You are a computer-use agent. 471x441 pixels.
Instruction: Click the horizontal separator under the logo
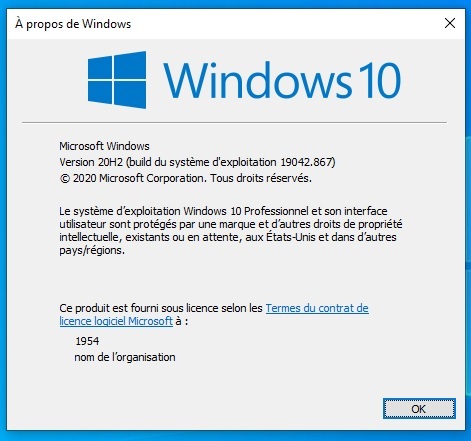tap(234, 123)
